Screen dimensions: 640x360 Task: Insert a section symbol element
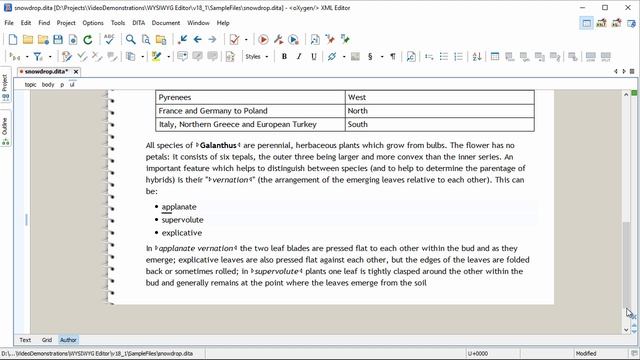(370, 57)
